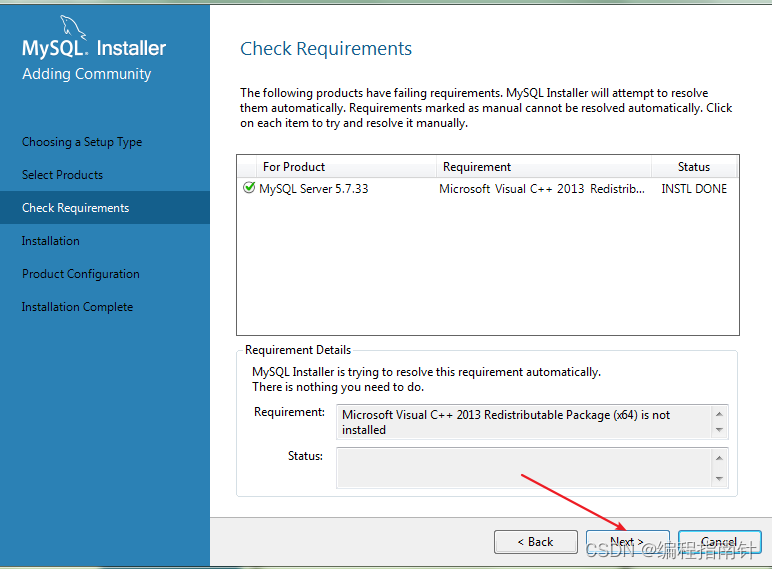The width and height of the screenshot is (772, 569).
Task: Click the Requirement Details group label
Action: 298,350
